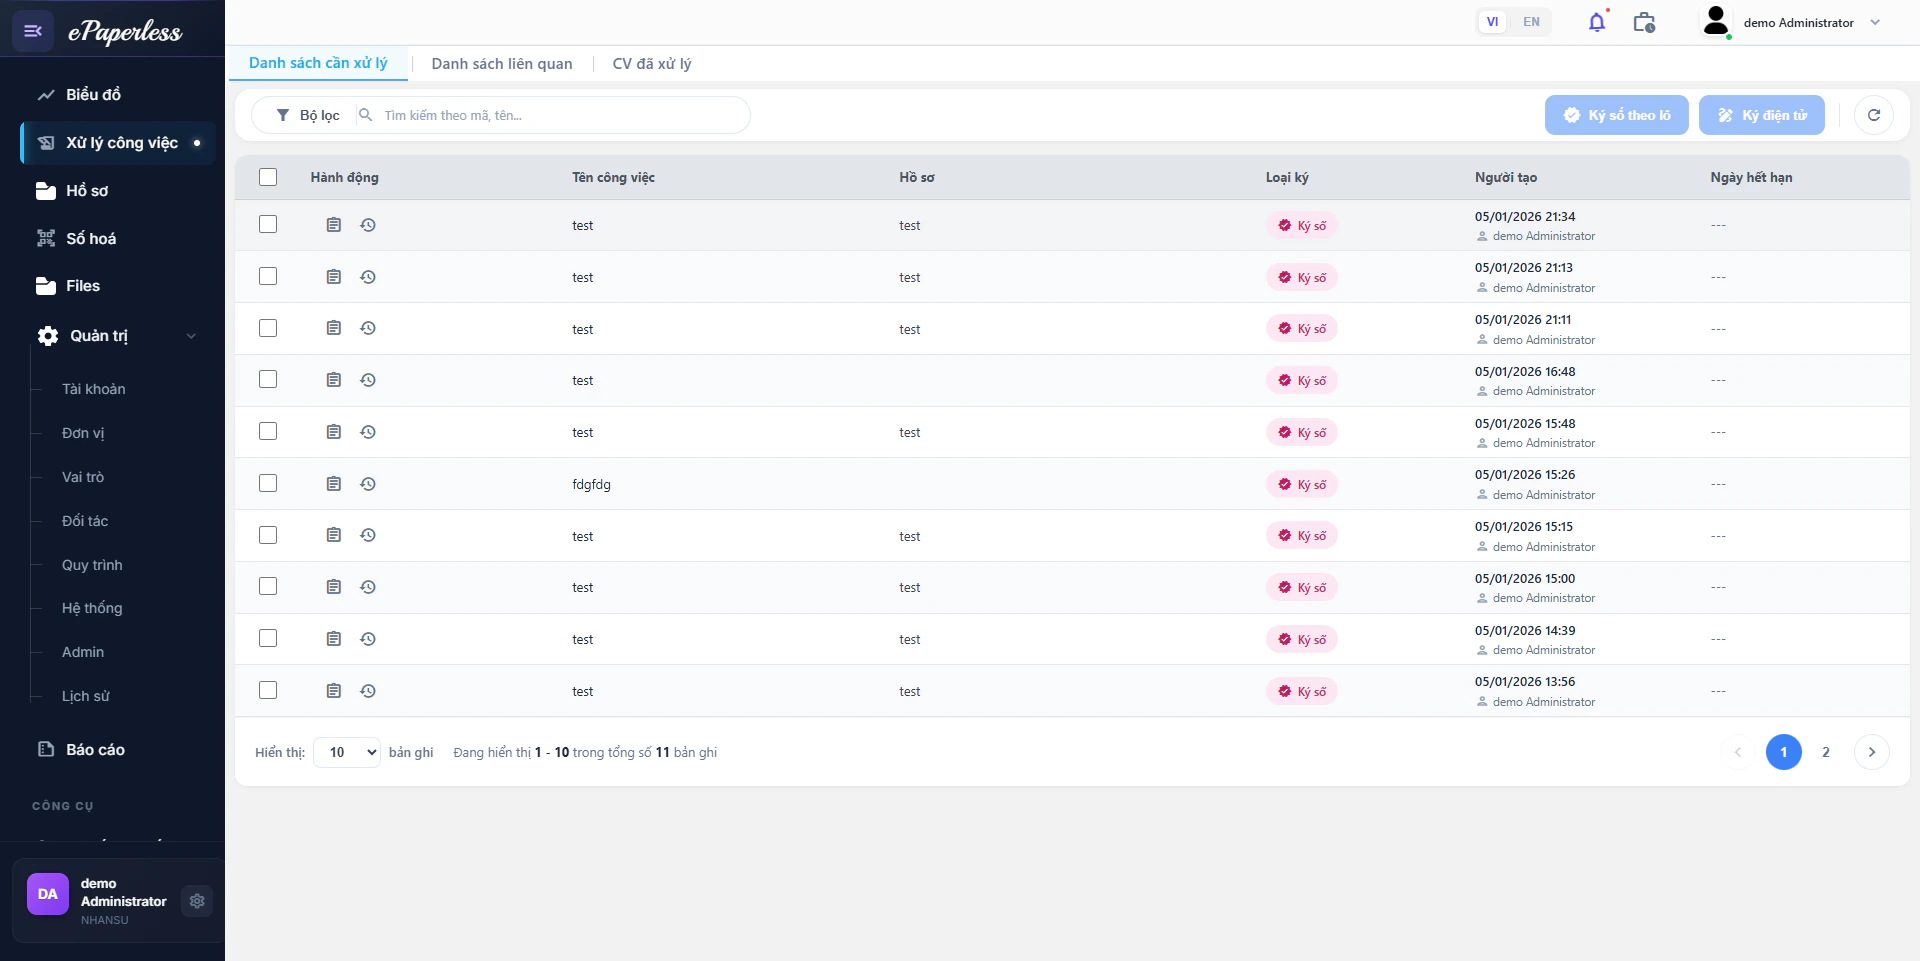Click the ePaperless logo
Screen dimensions: 1920x961
[125, 32]
